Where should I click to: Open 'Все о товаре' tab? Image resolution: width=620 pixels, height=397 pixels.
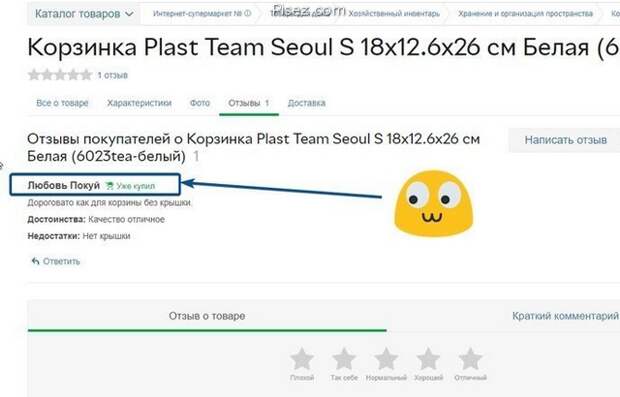pos(62,103)
